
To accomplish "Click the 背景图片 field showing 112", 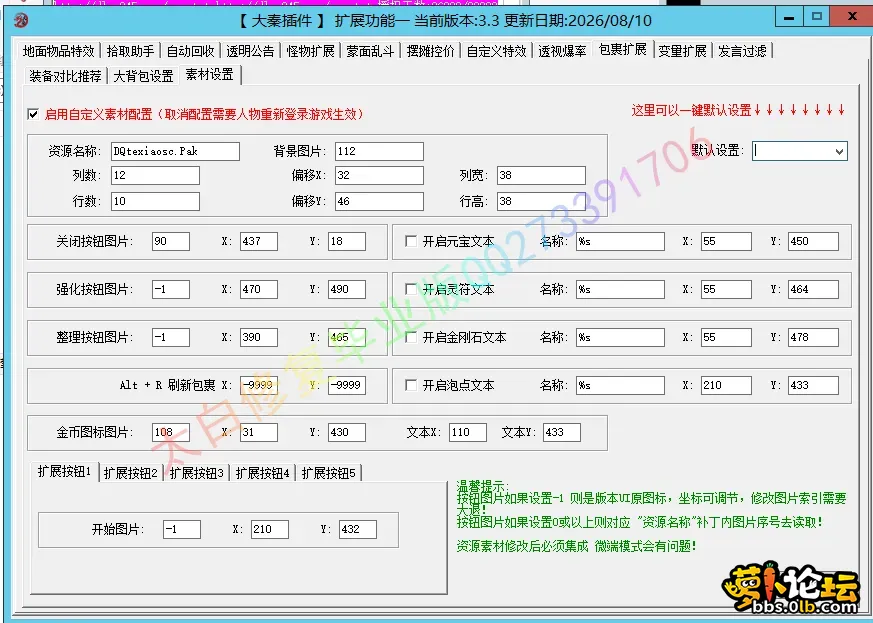I will 379,151.
